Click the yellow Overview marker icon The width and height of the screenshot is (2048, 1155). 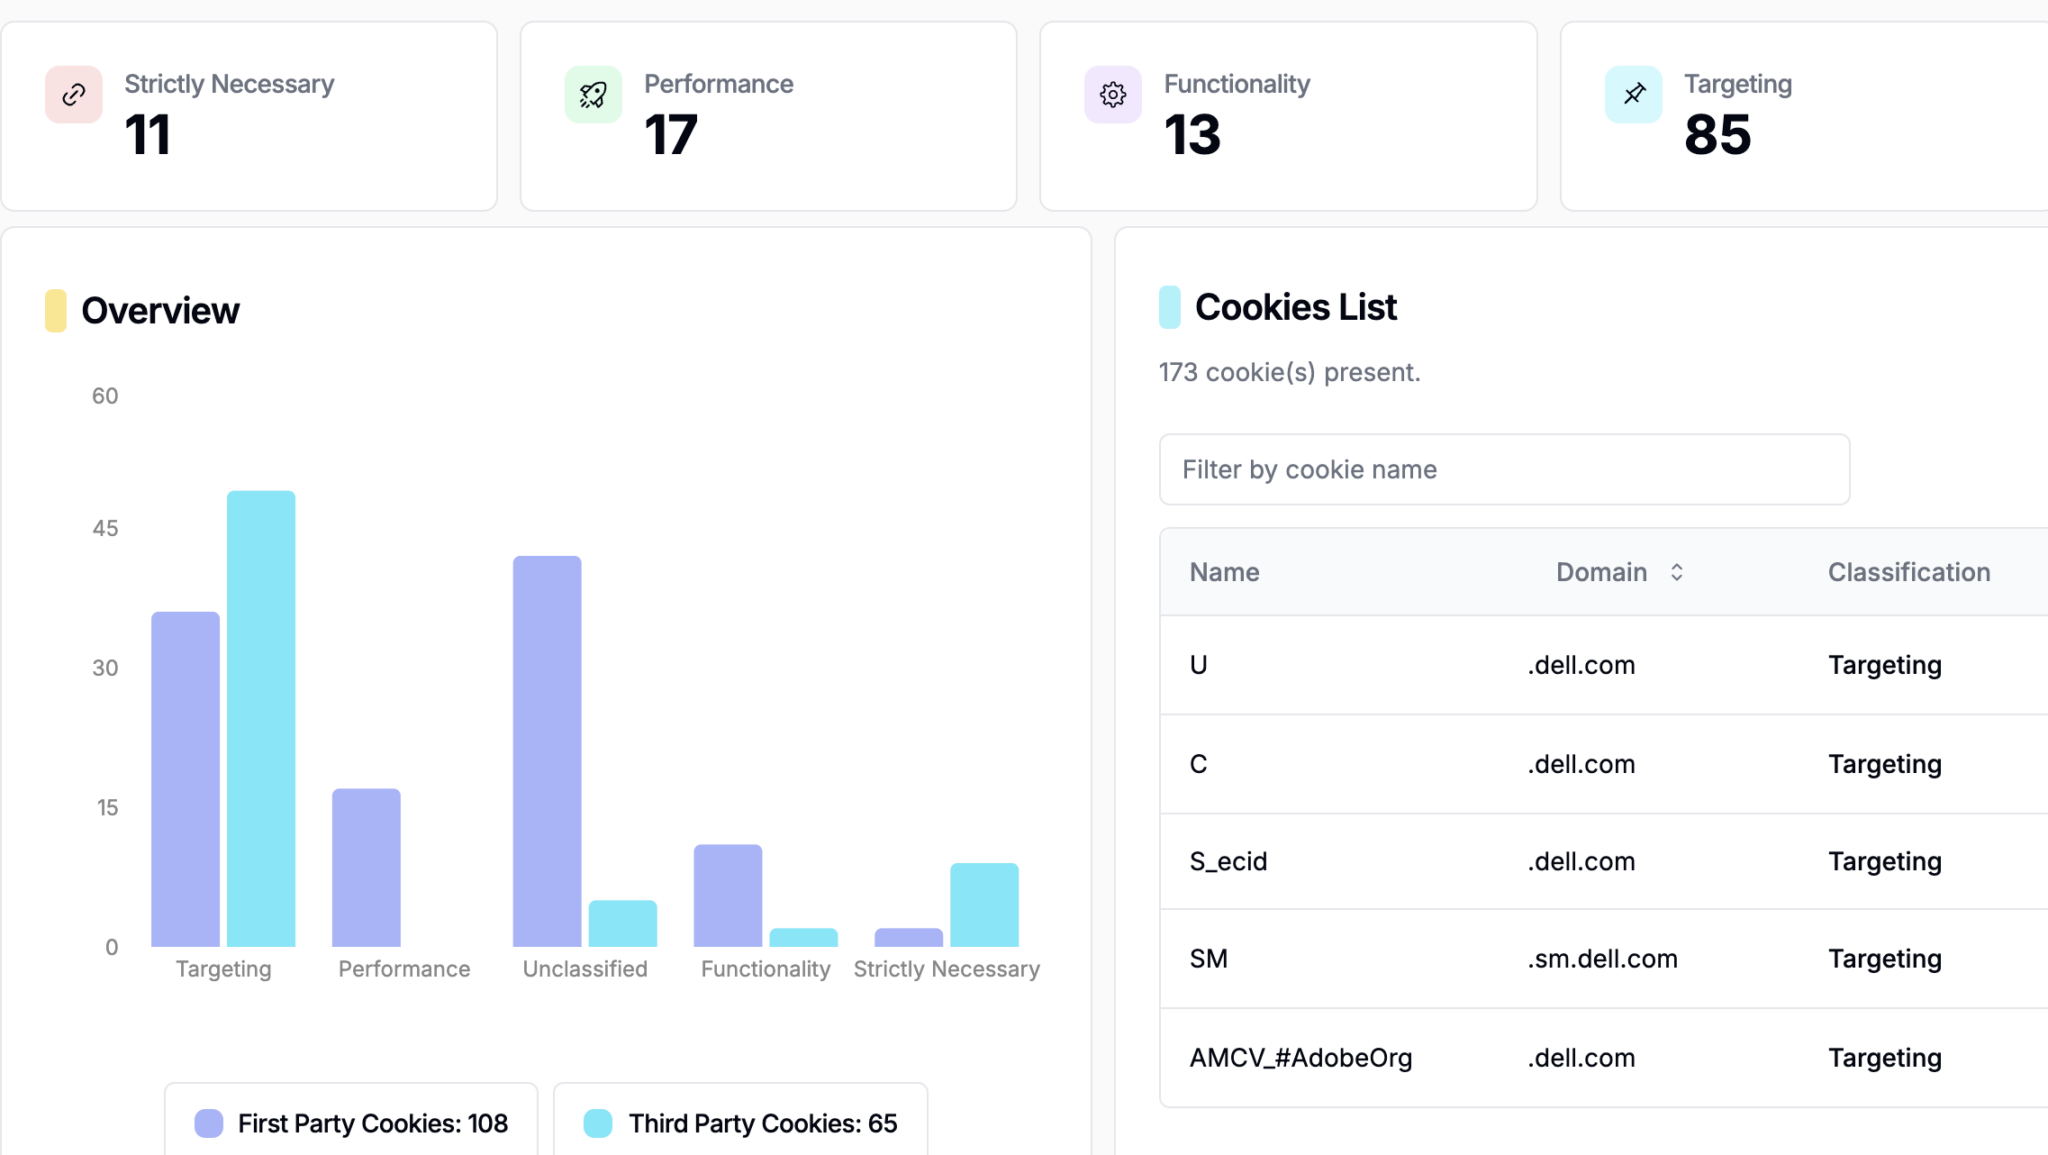click(x=56, y=311)
